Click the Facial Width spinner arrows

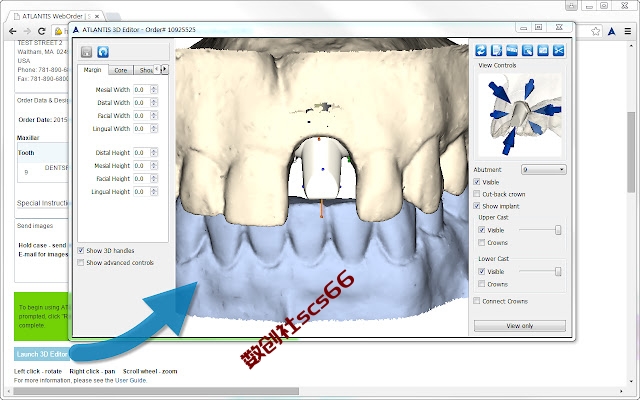[x=154, y=116]
